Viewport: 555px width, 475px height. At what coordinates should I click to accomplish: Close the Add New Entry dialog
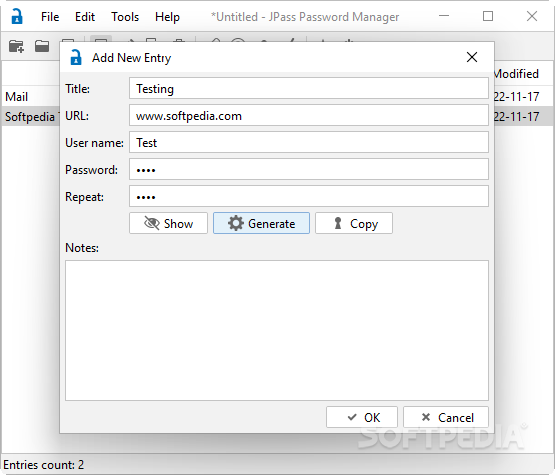472,57
